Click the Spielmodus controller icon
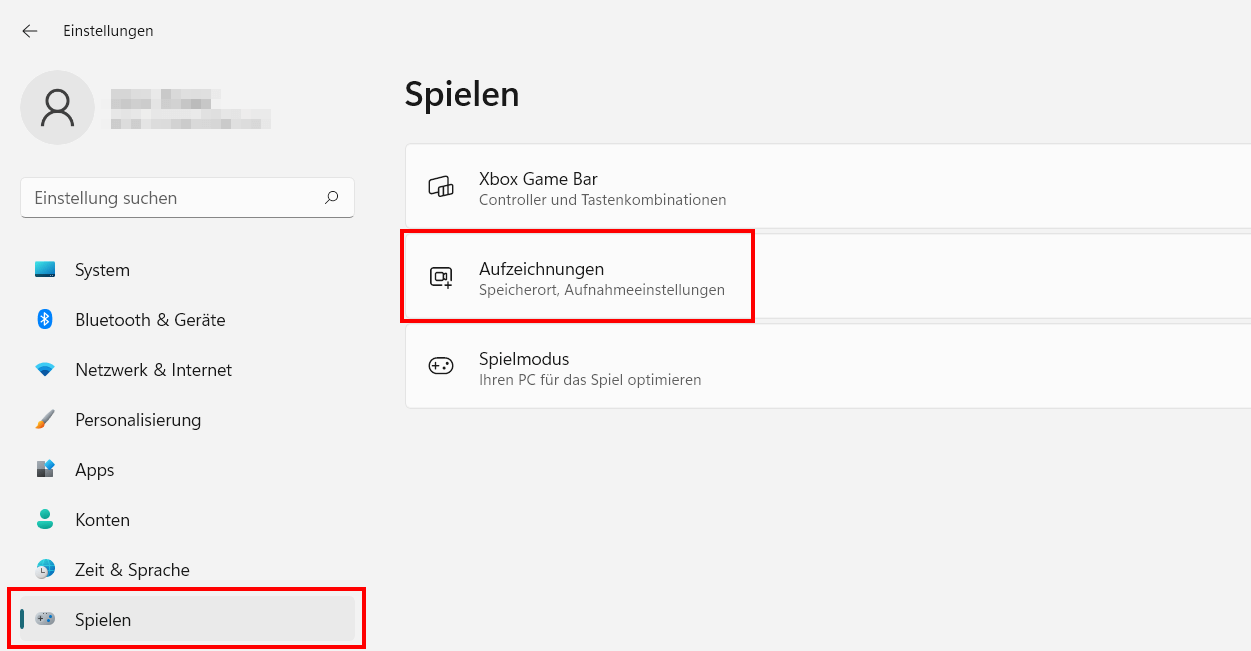Viewport: 1251px width, 651px height. tap(441, 367)
